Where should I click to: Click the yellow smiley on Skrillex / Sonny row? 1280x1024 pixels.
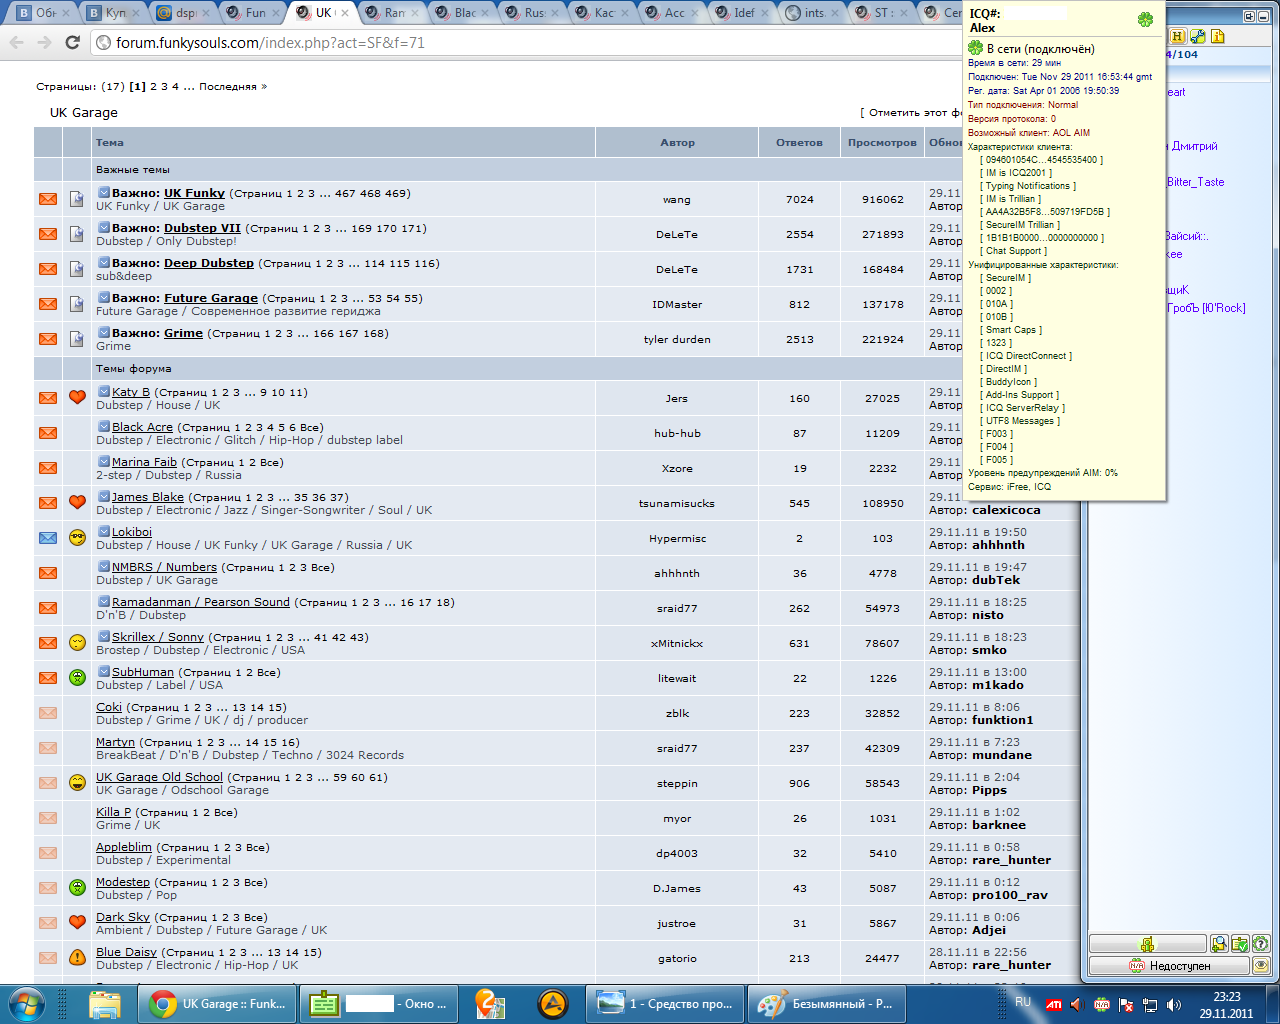pyautogui.click(x=77, y=643)
